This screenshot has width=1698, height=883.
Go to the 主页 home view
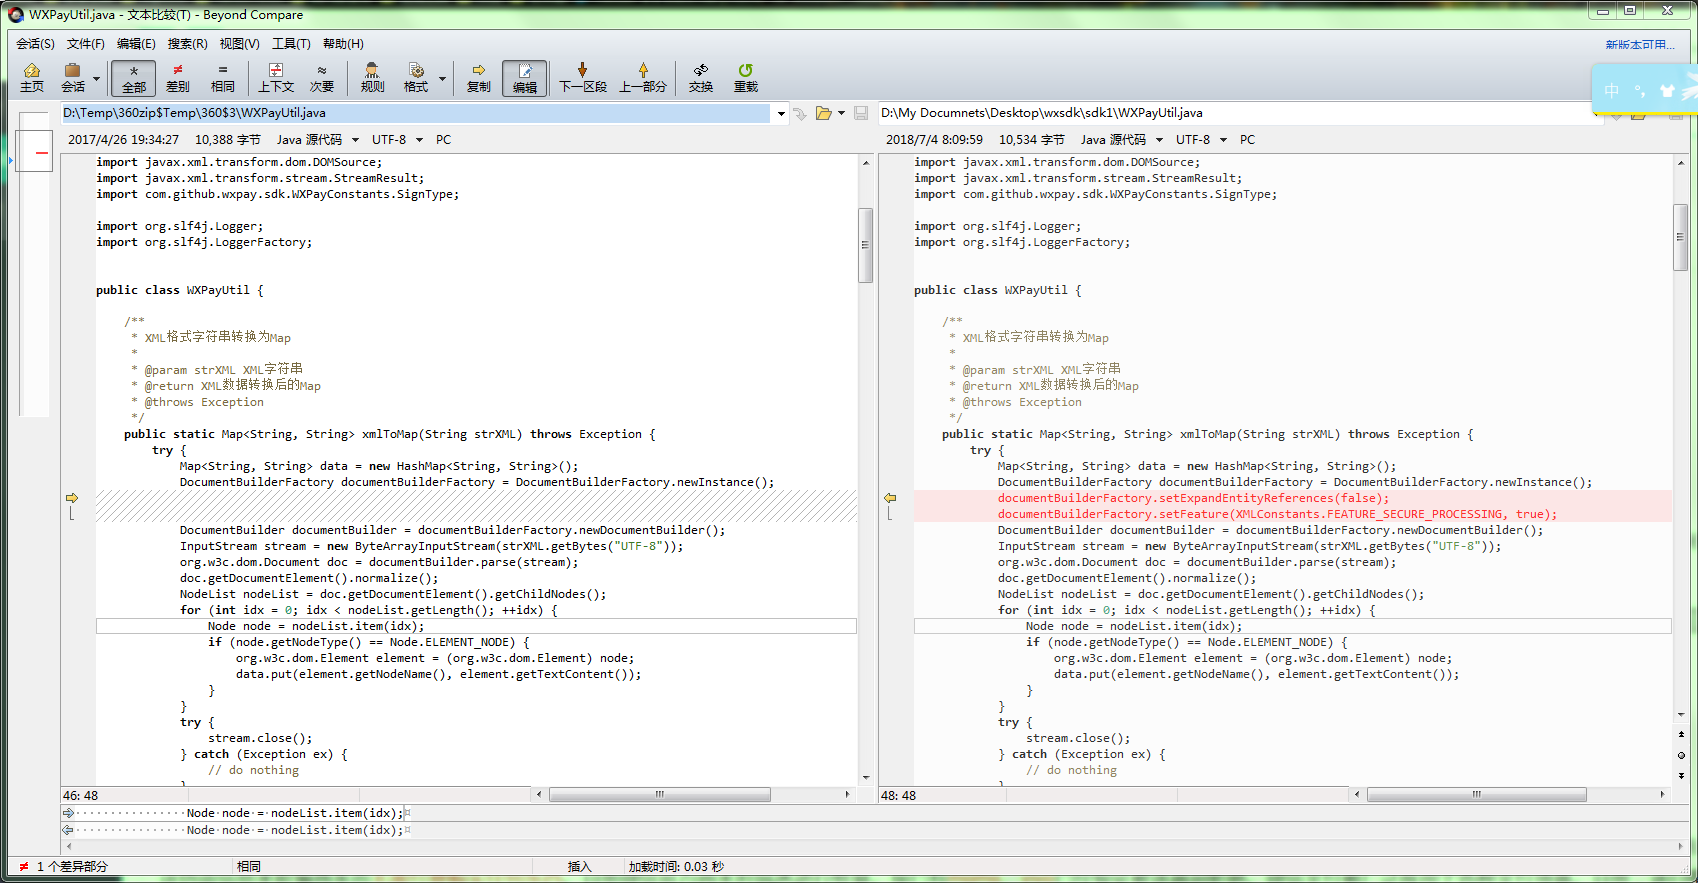coord(32,77)
